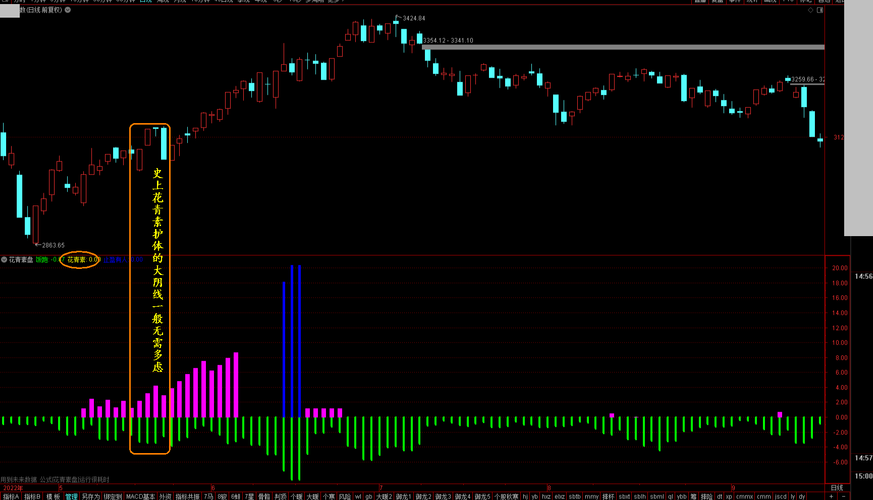Click the 3354.12 - 3341.10 gap label

tap(448, 41)
